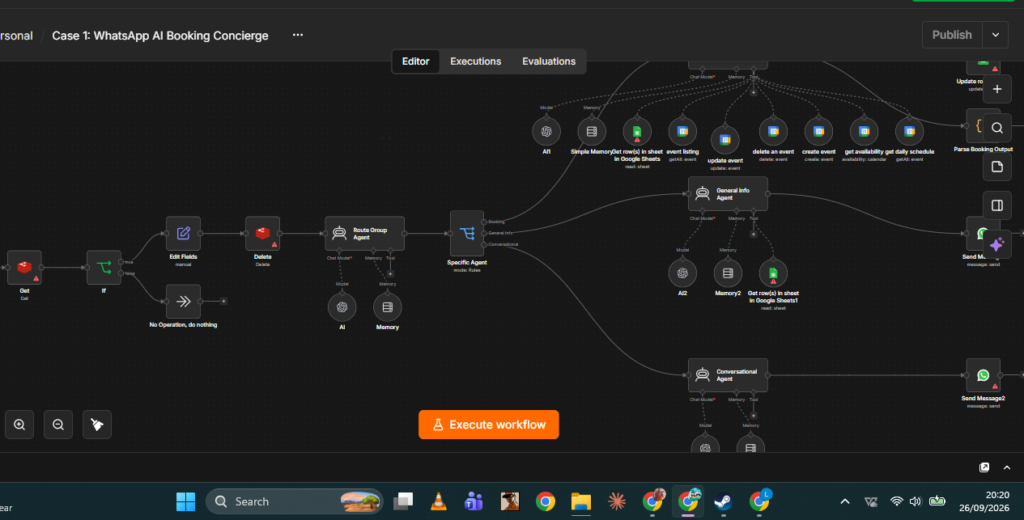
Task: Tidy up the workflow with the broom icon
Action: (97, 425)
